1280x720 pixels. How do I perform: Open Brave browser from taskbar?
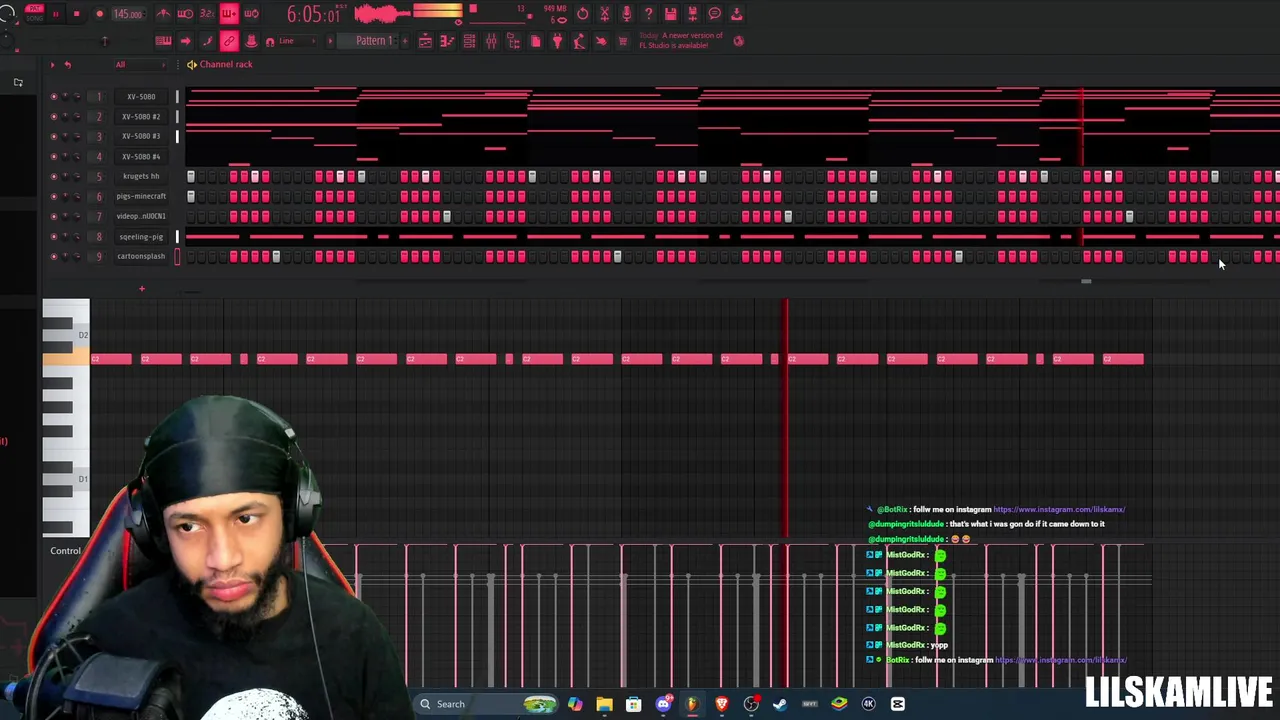tap(721, 704)
